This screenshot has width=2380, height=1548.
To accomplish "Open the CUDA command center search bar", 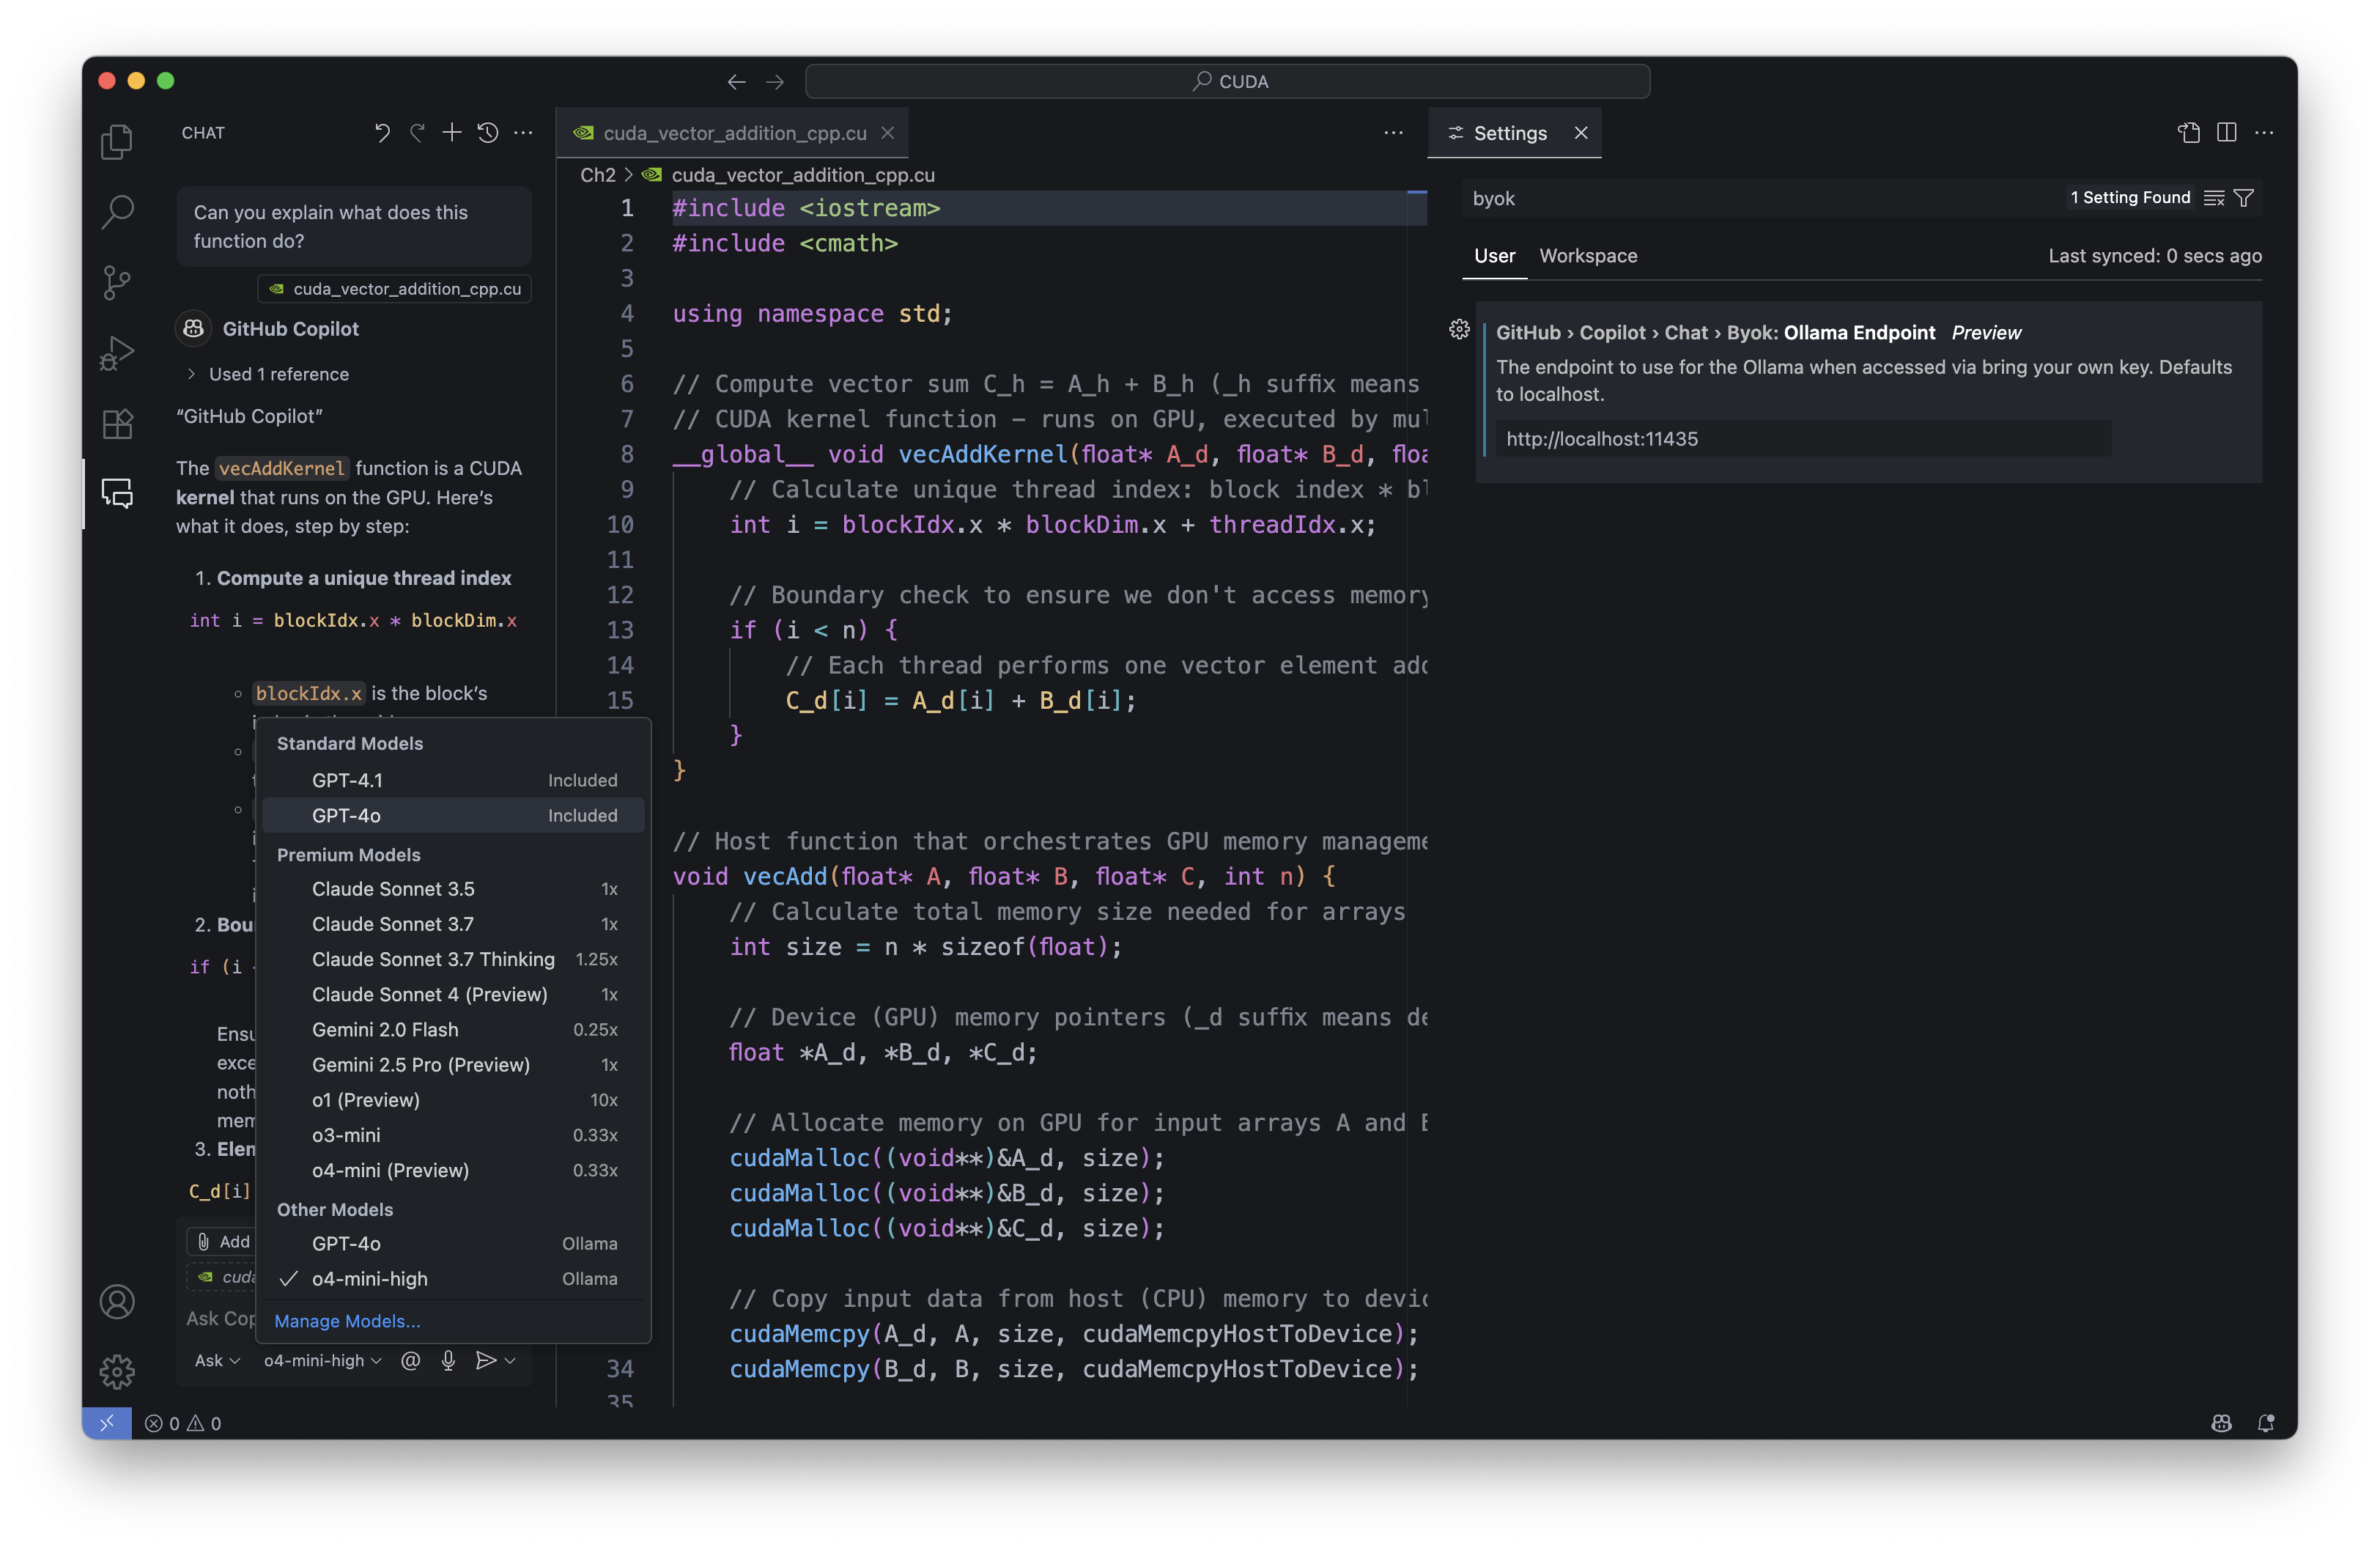I will click(1227, 81).
